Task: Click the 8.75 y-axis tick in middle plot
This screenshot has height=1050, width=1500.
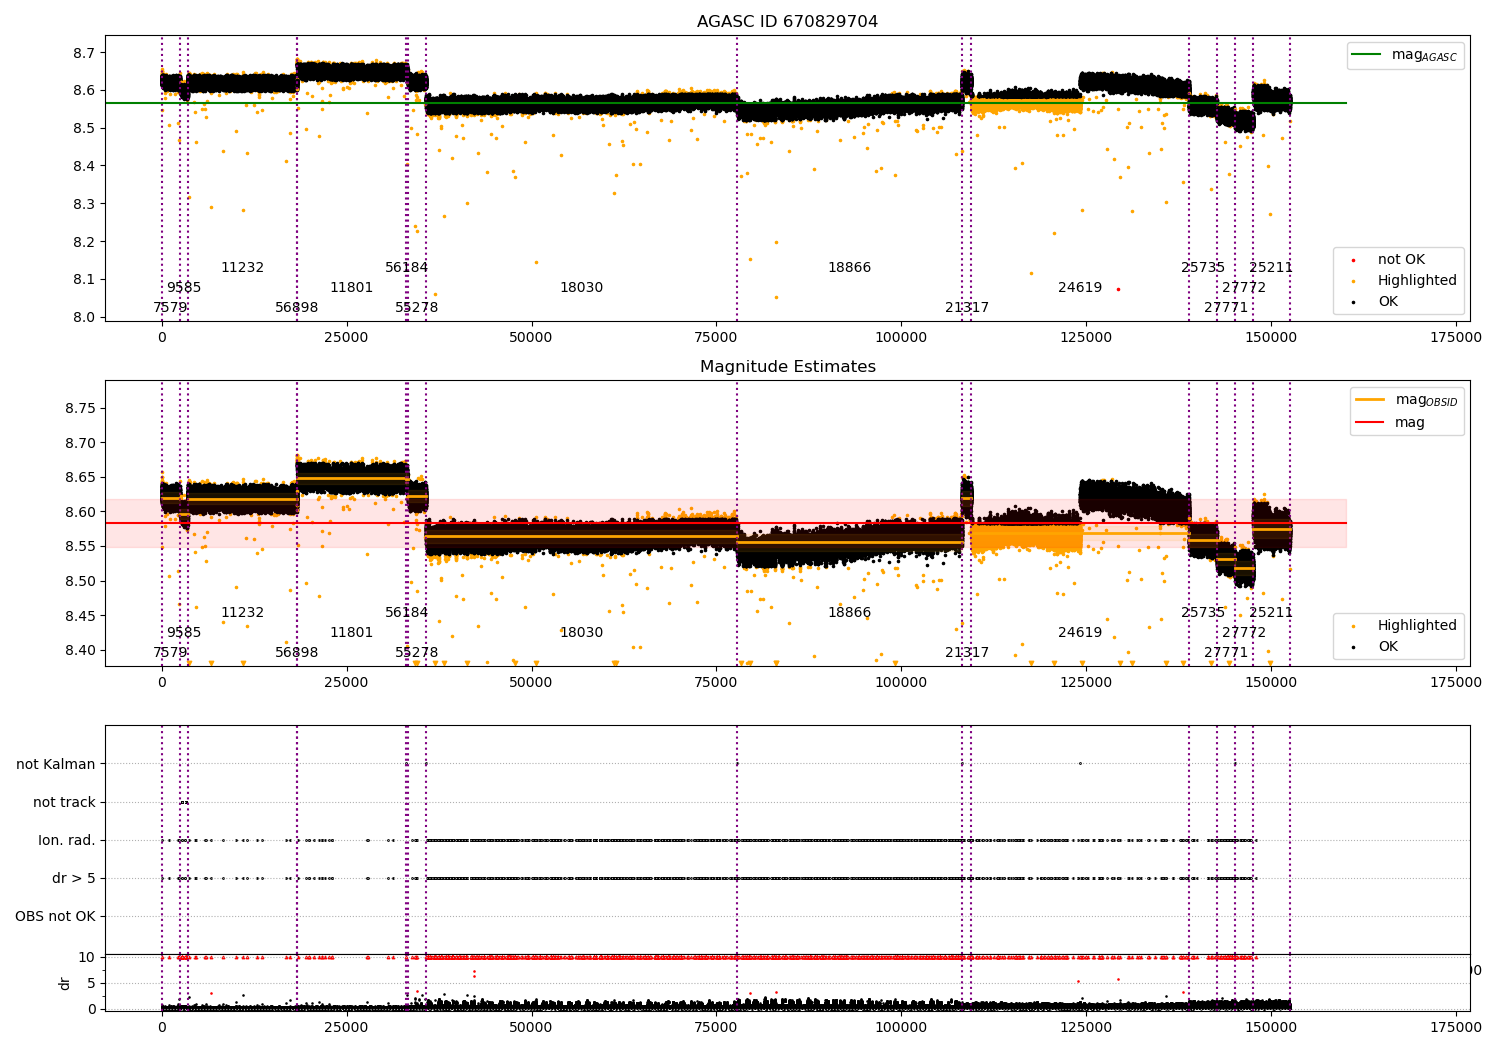Action: (81, 409)
